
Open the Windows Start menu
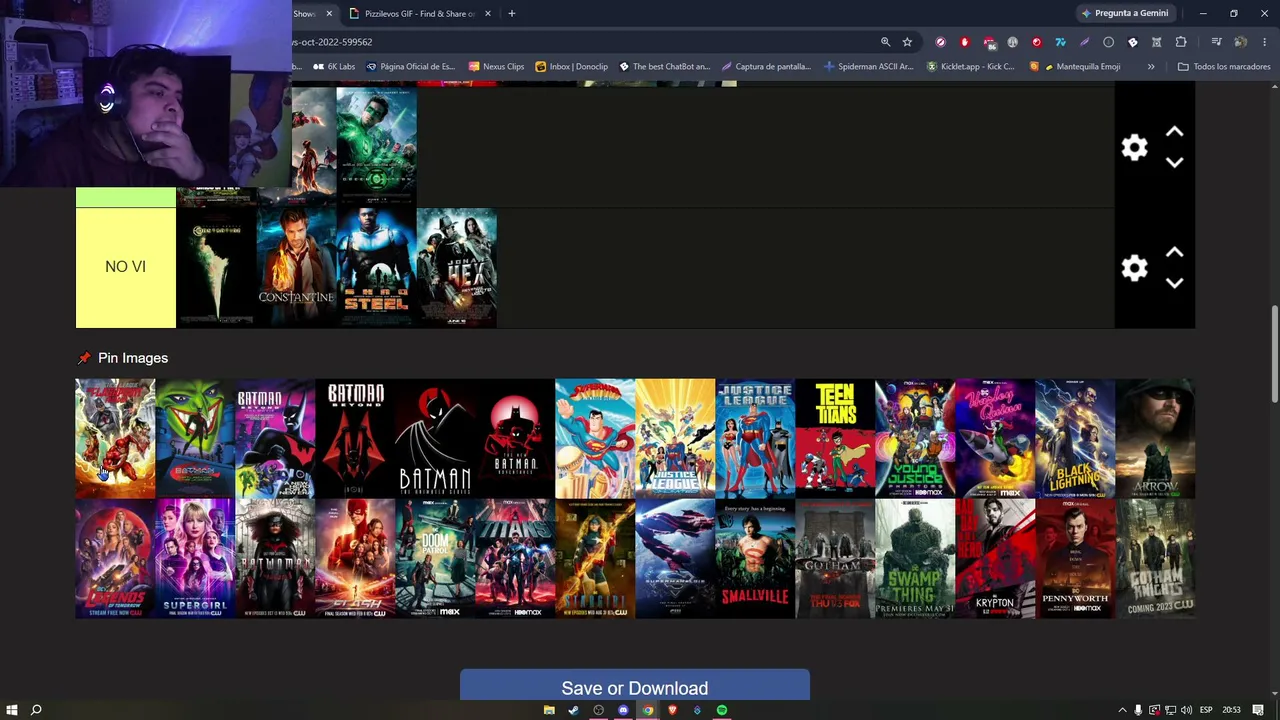click(12, 710)
